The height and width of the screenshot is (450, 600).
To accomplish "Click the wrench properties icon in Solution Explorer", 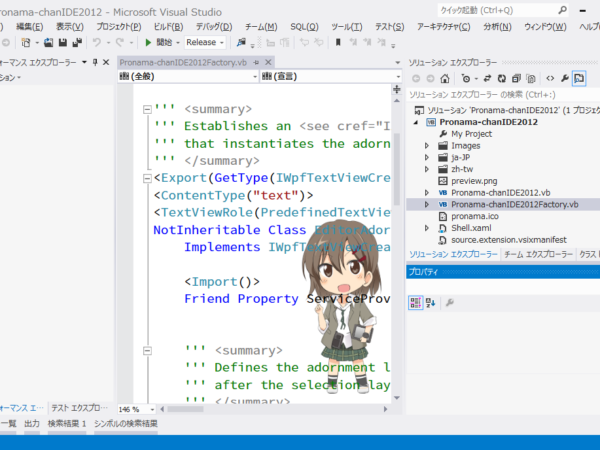I will [x=565, y=78].
